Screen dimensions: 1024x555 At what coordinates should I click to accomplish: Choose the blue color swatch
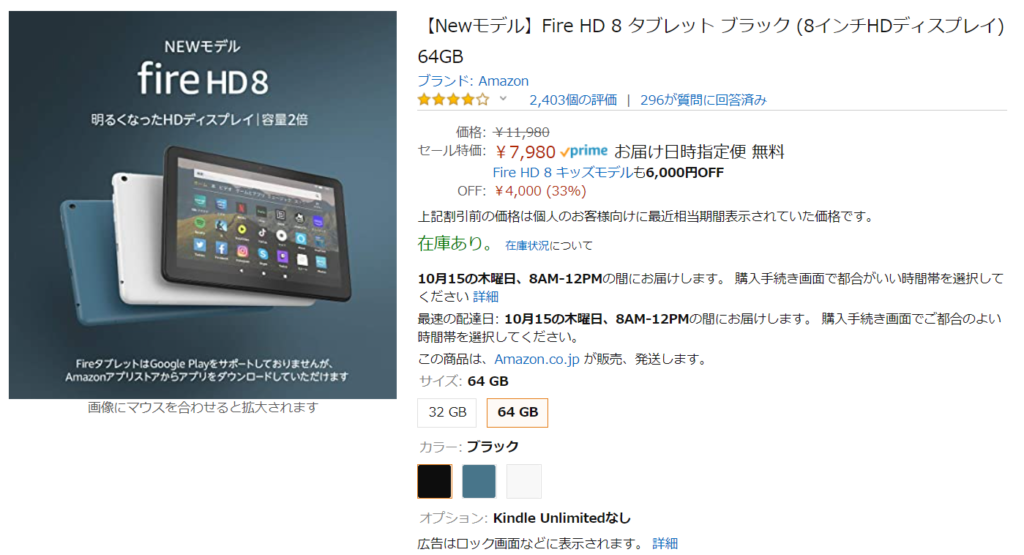tap(479, 481)
